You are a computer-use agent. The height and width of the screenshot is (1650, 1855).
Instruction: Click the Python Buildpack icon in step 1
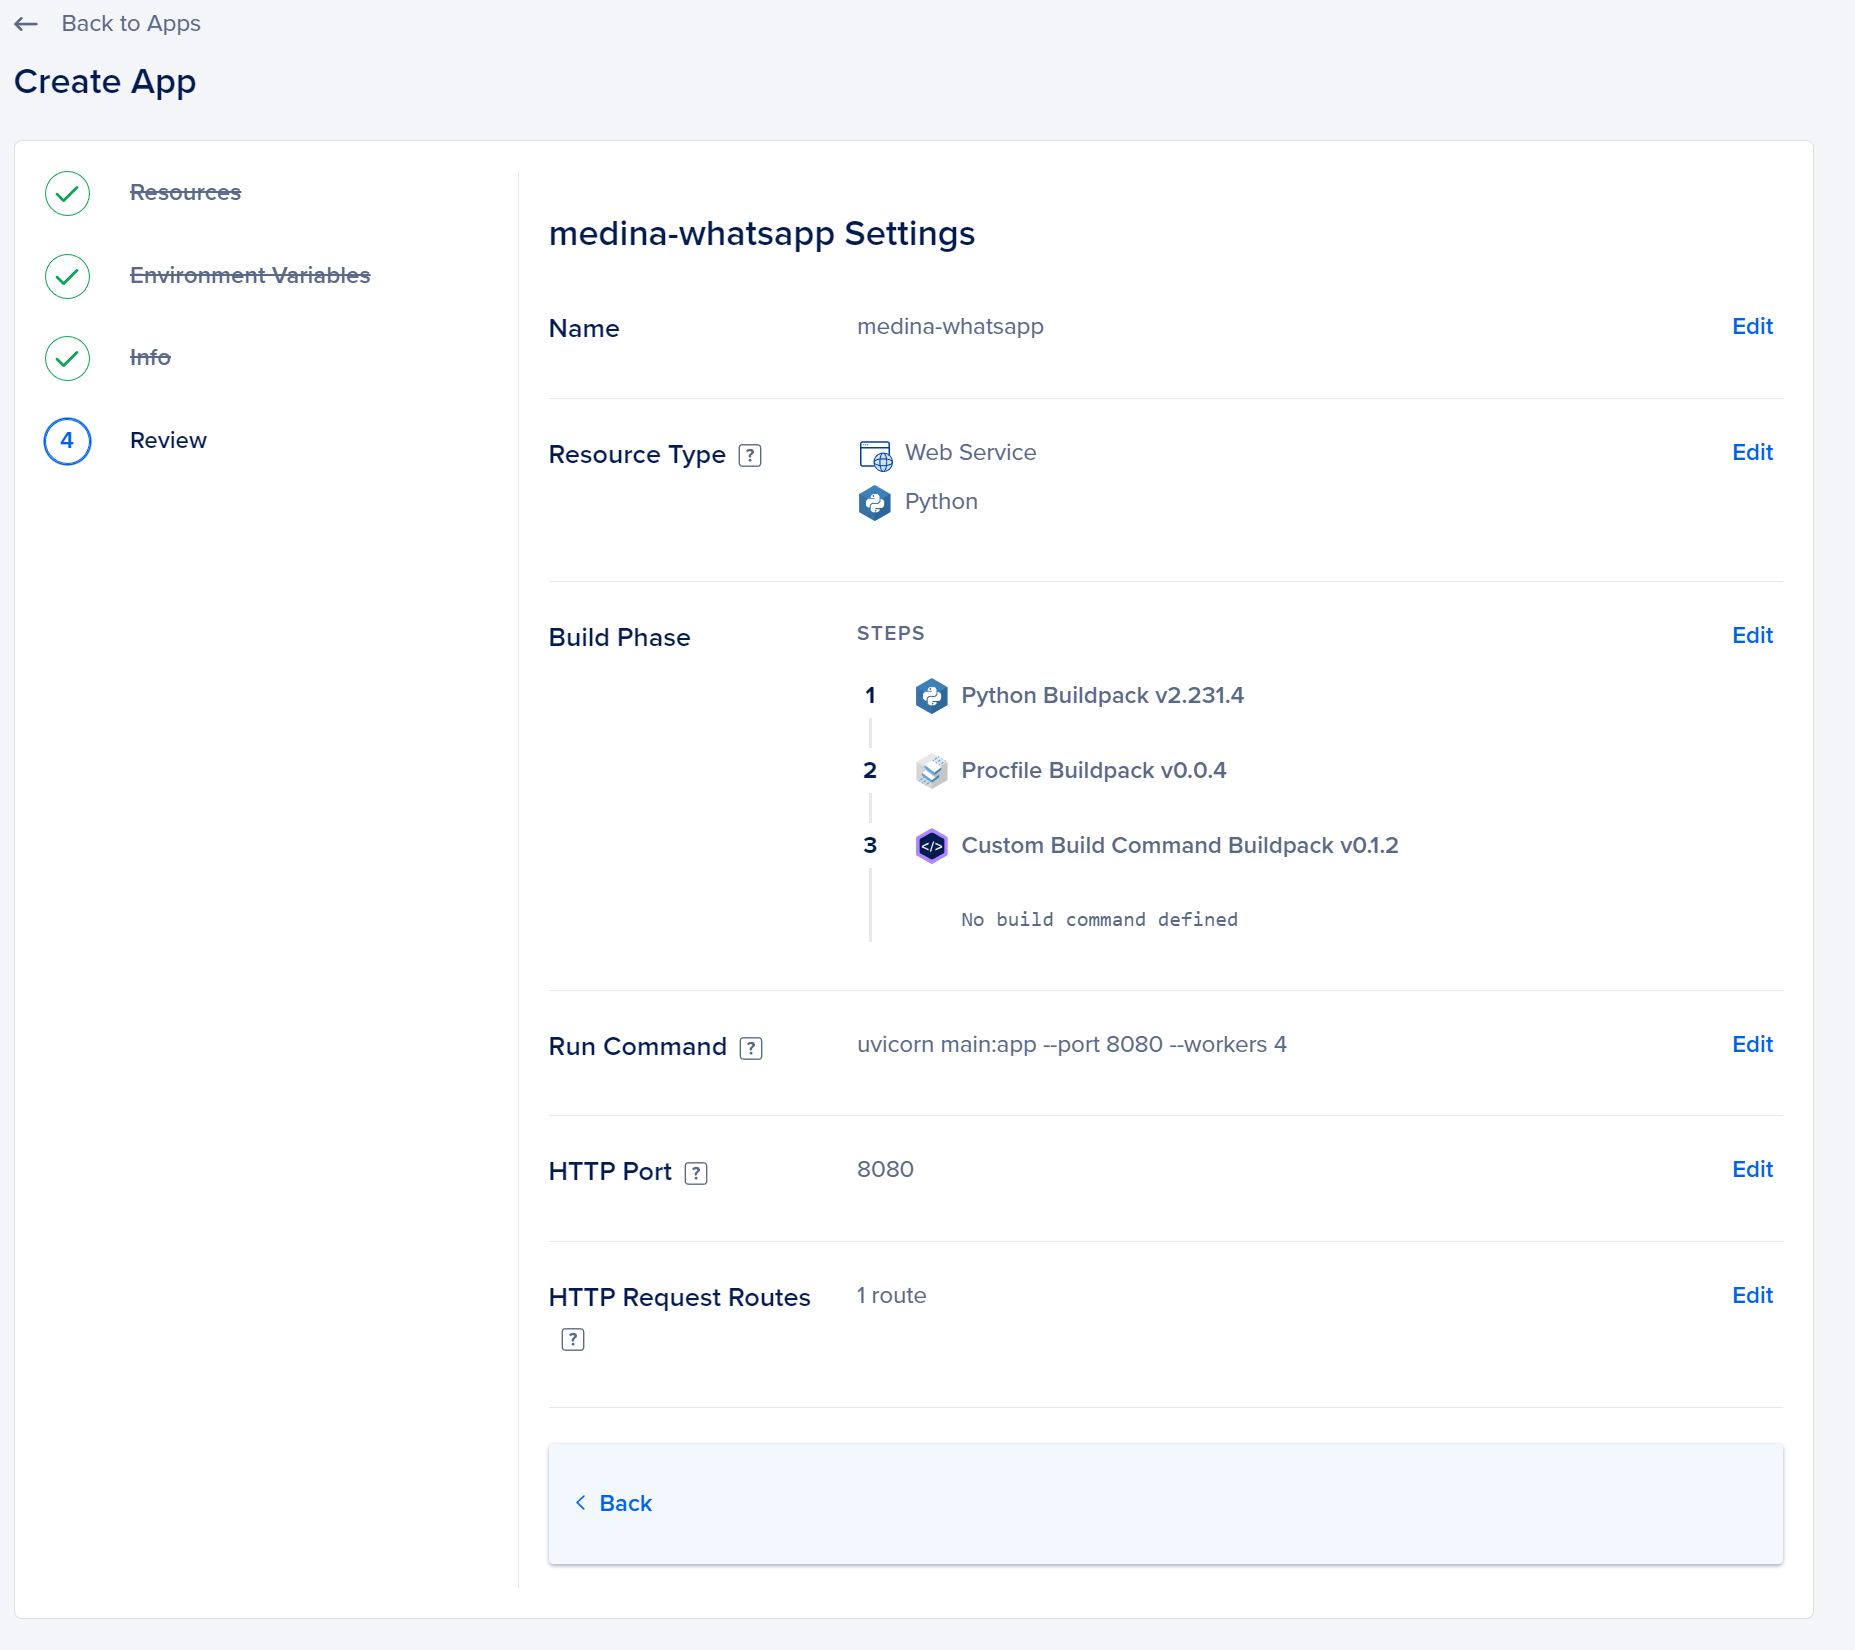pyautogui.click(x=931, y=696)
